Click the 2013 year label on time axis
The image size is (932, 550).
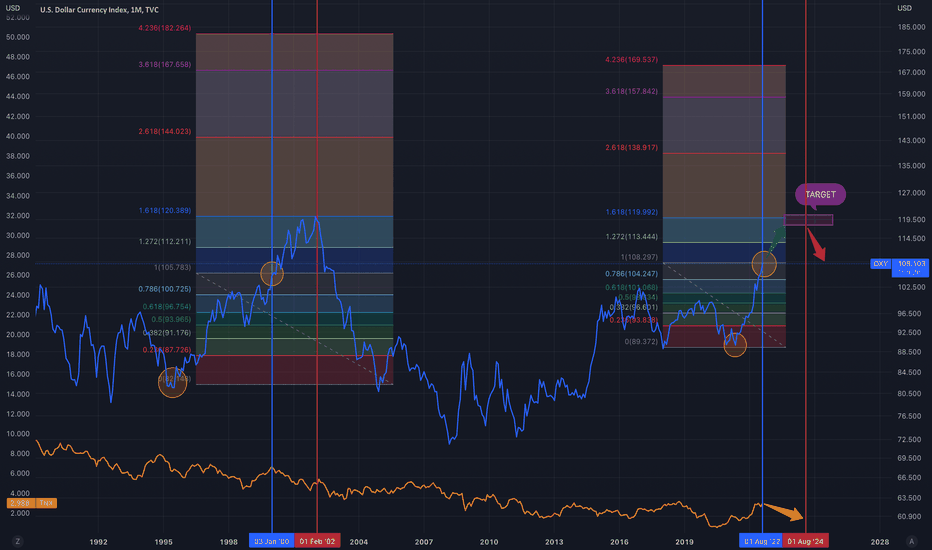point(554,542)
